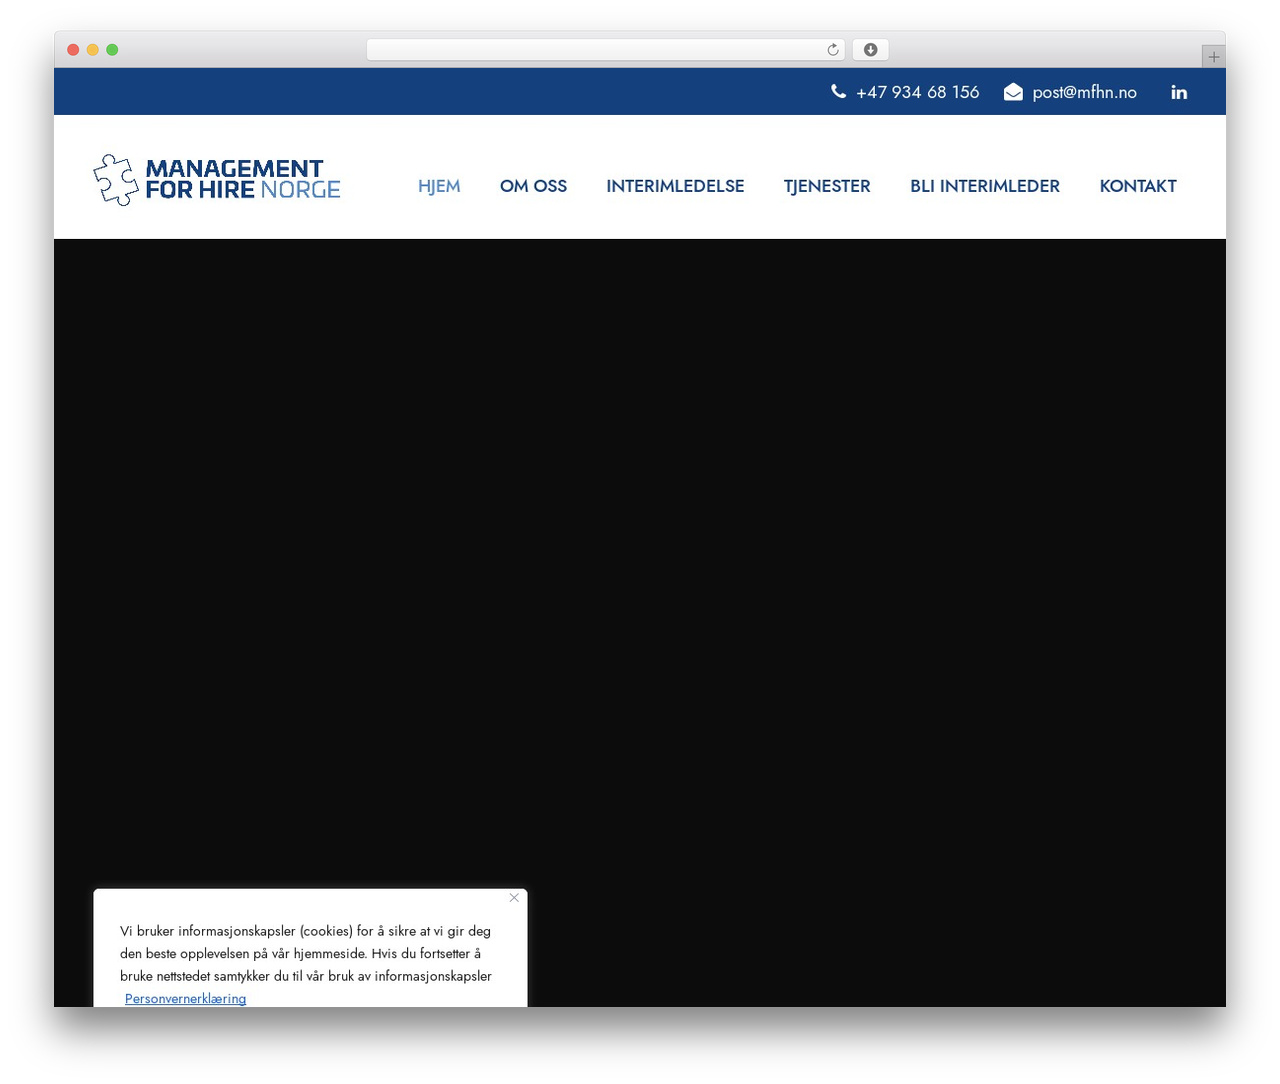
Task: Click the Management For Hire Norge logo text
Action: click(x=243, y=180)
